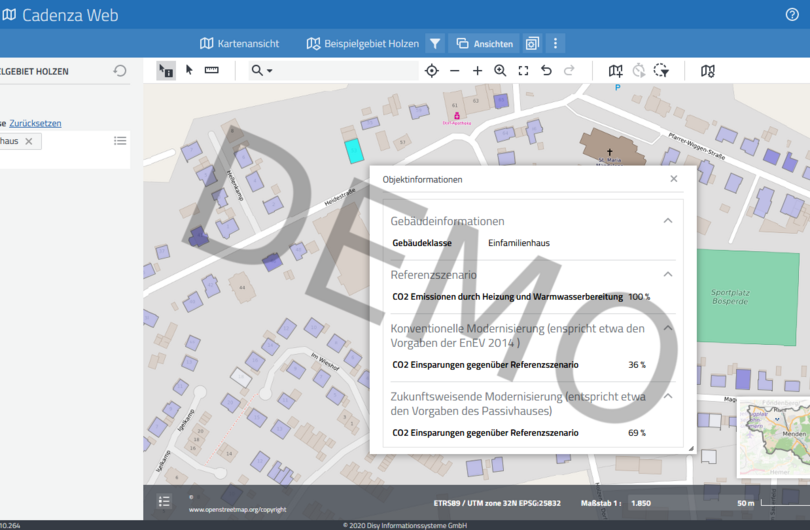Click the highlighted cyan building on map
The image size is (810, 530).
coord(354,151)
